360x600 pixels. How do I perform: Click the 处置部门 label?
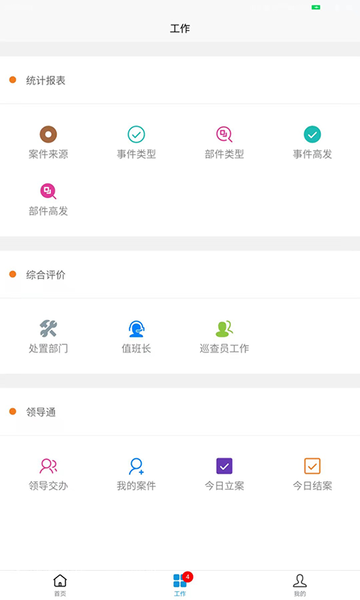[x=48, y=348]
